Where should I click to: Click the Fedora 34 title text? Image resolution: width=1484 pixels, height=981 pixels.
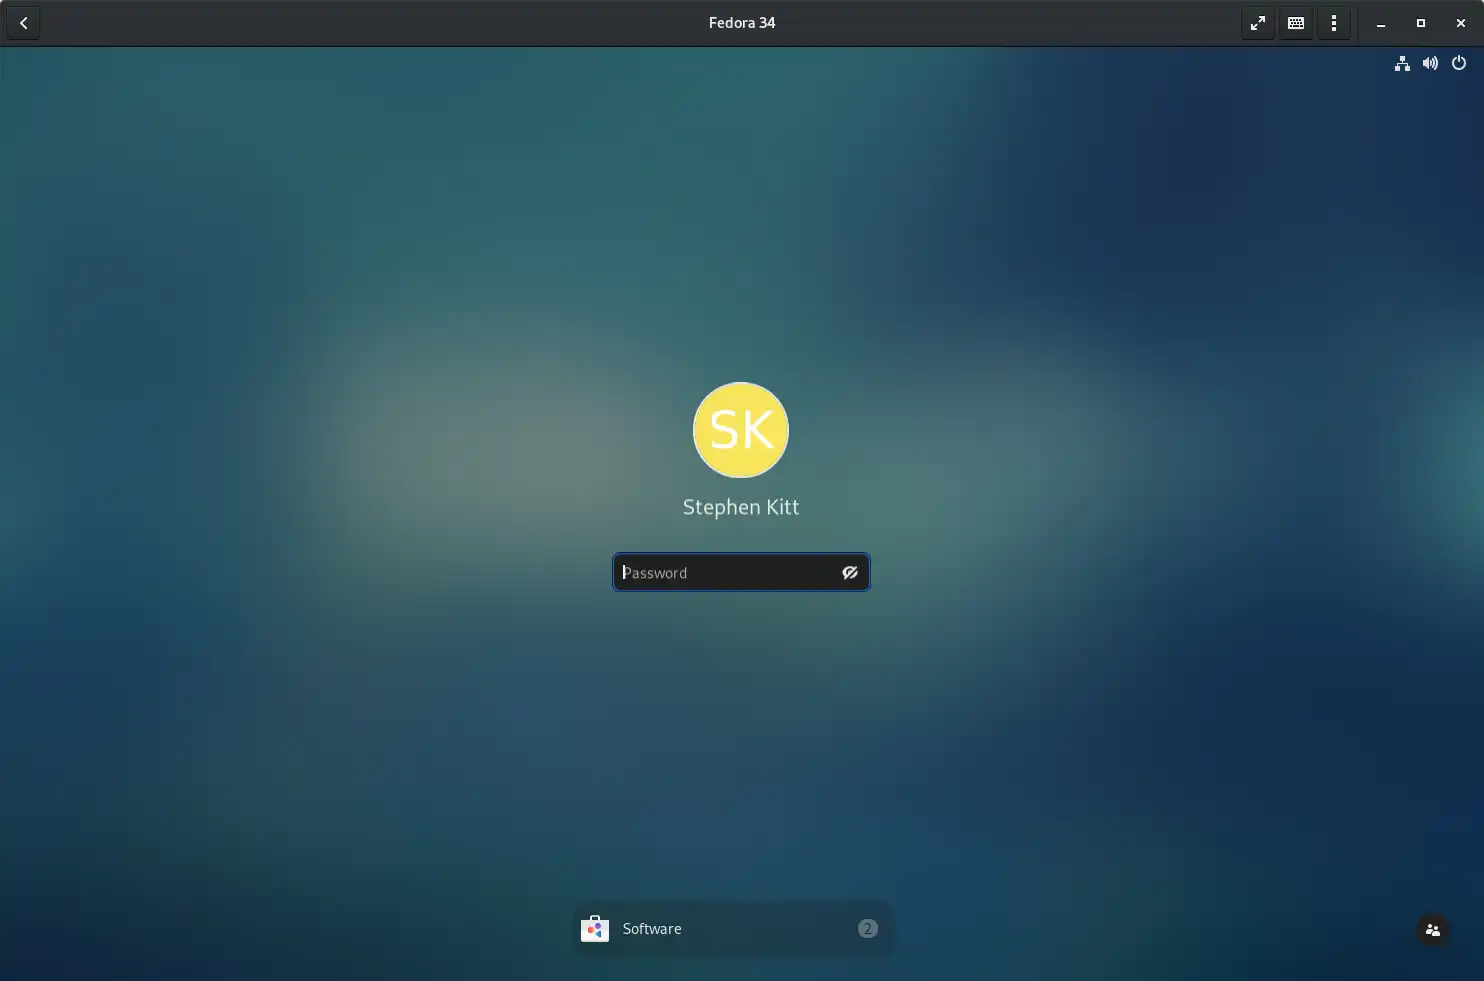tap(742, 23)
